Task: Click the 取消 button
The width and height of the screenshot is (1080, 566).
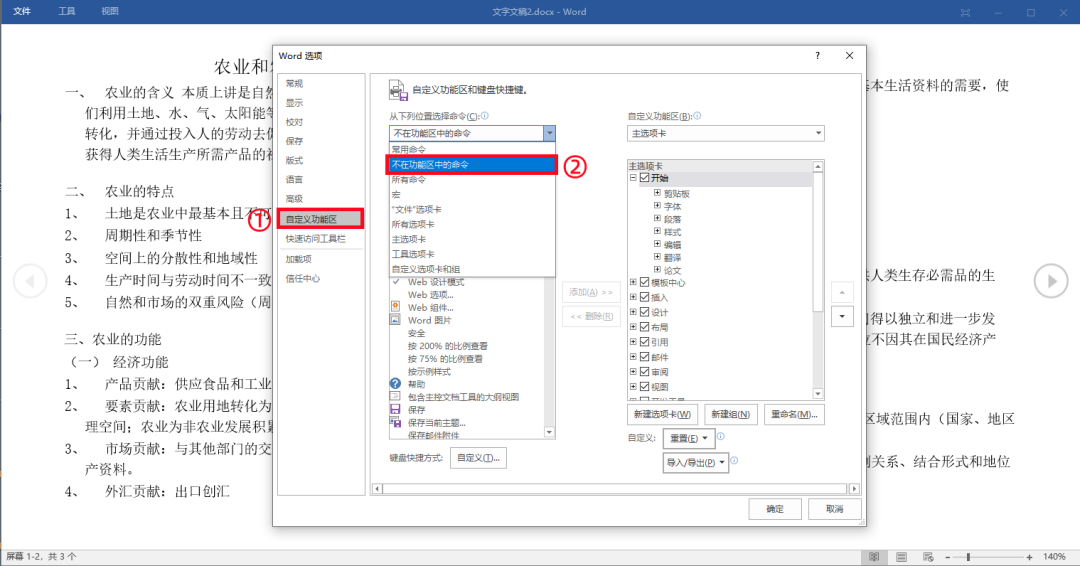Action: tap(835, 509)
